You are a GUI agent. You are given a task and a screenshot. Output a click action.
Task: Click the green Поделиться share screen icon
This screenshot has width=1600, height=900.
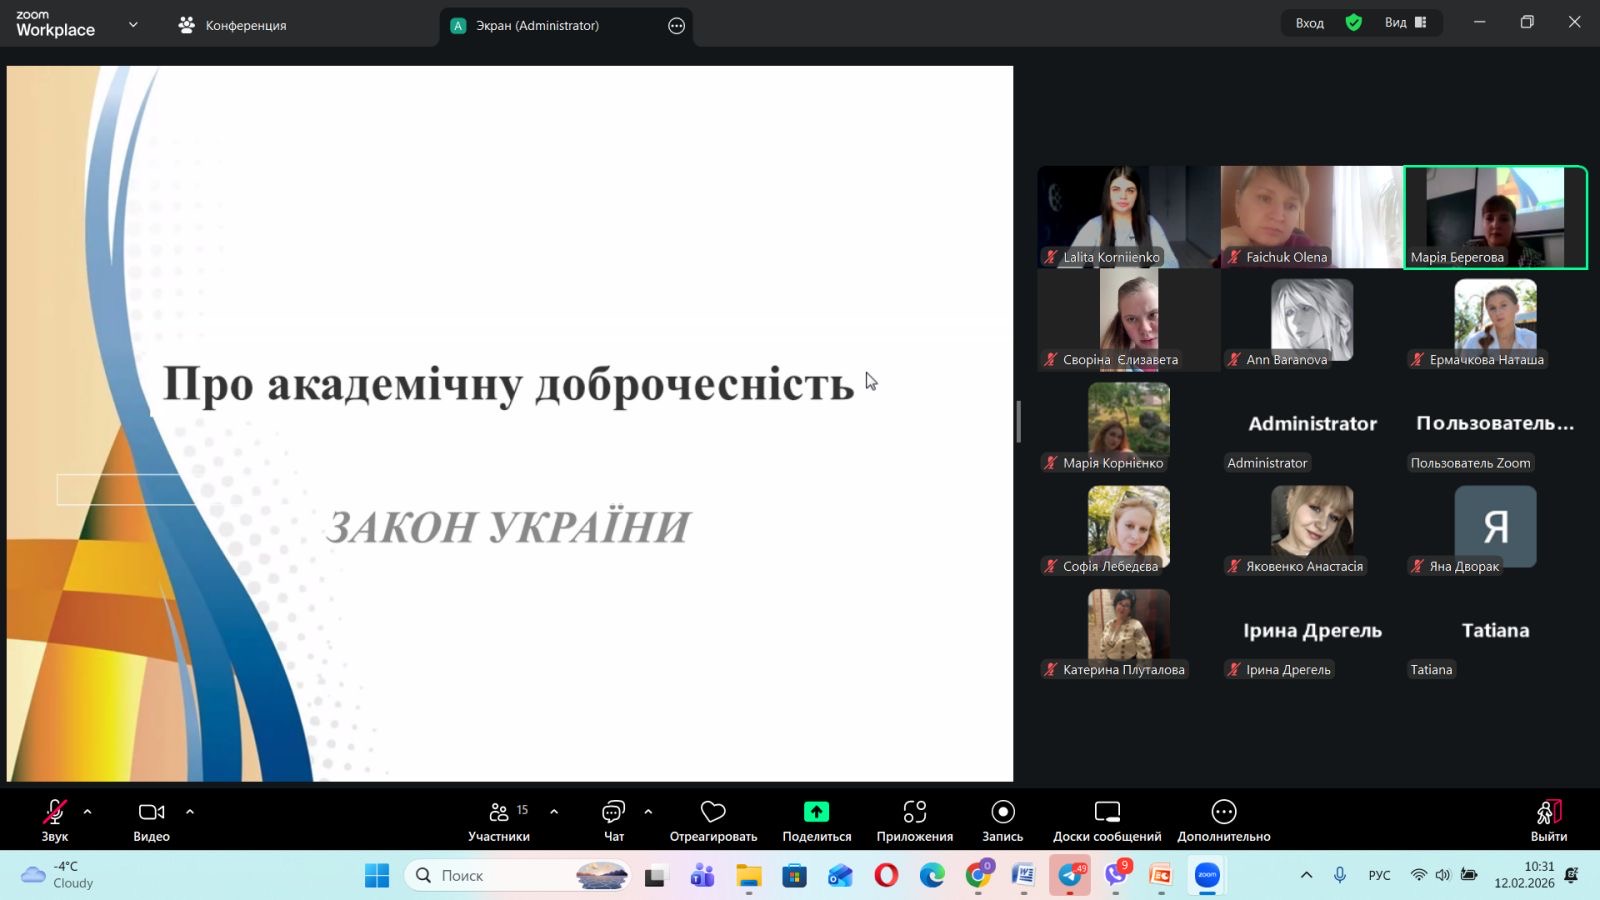[x=816, y=812]
